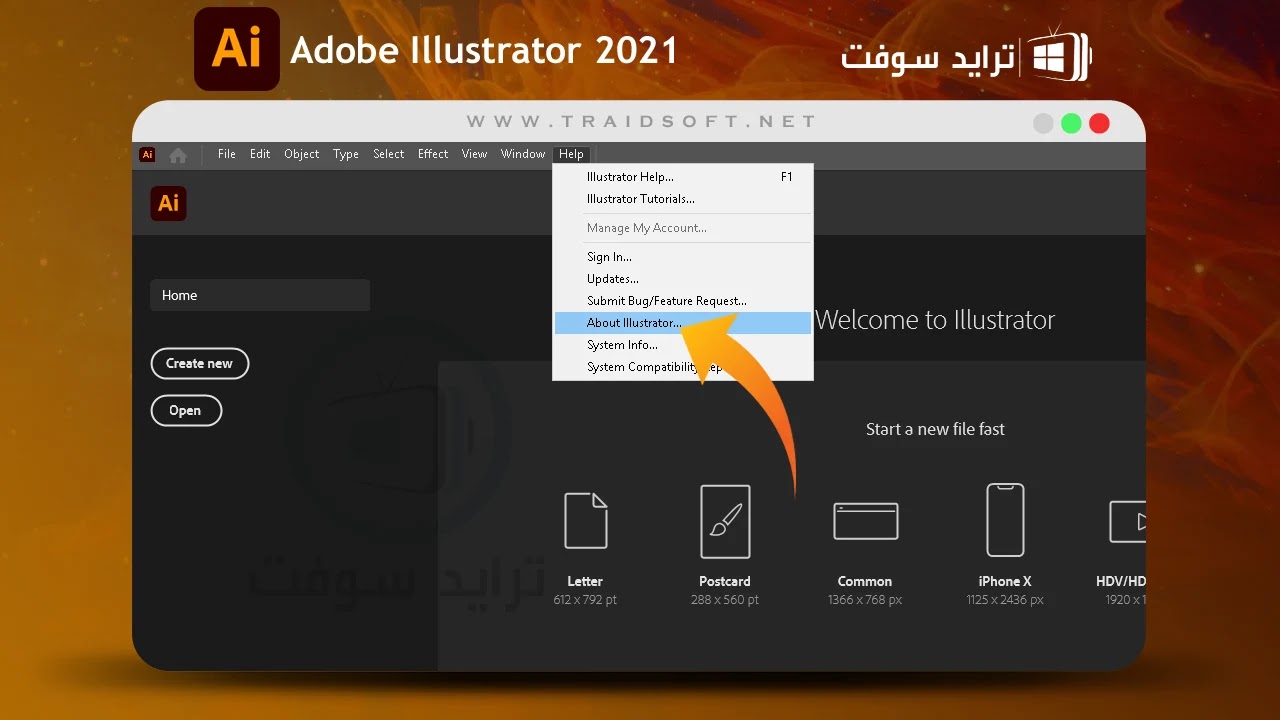This screenshot has width=1280, height=720.
Task: Open the Effect menu
Action: 433,154
